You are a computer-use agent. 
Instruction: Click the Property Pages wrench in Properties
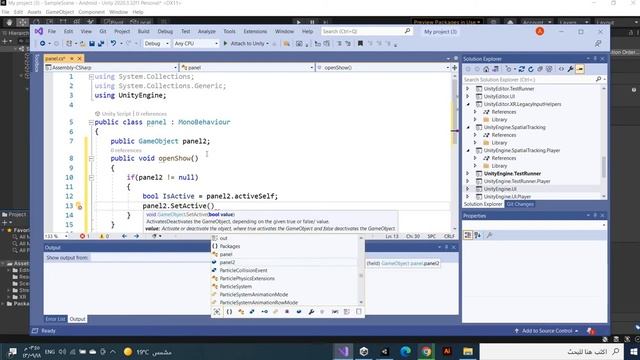(x=489, y=235)
